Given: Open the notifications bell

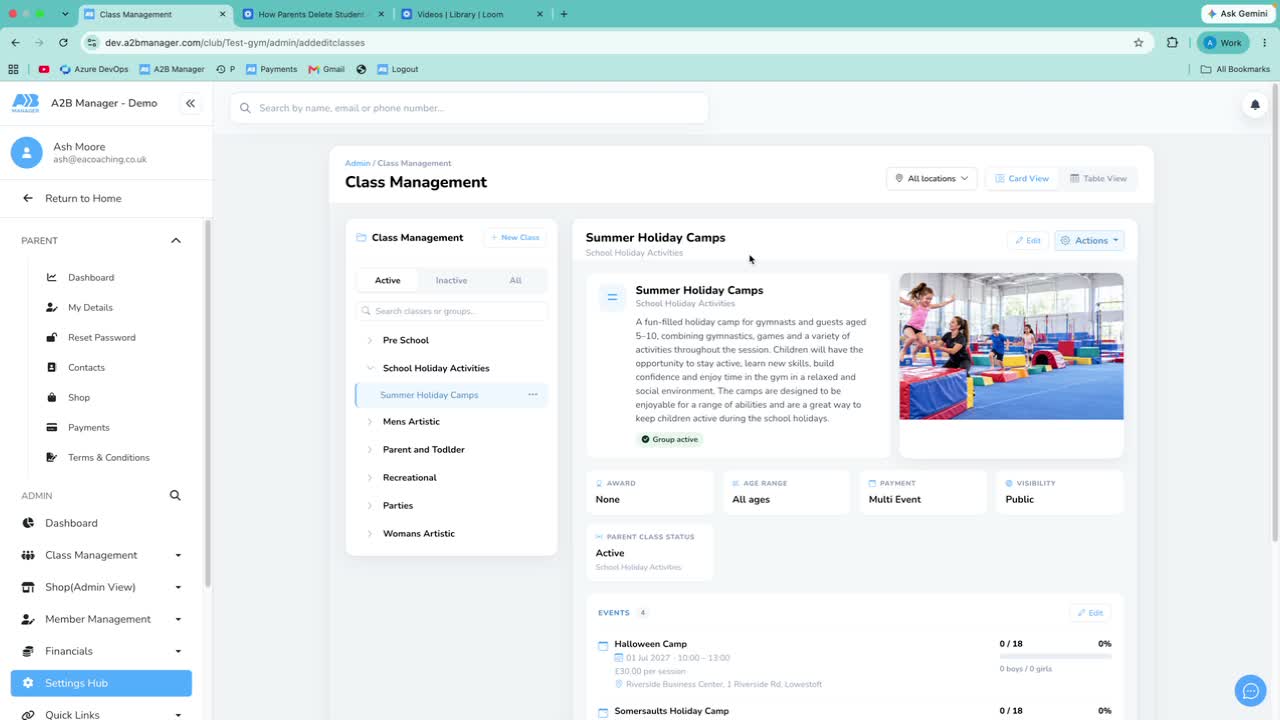Looking at the screenshot, I should (1255, 105).
